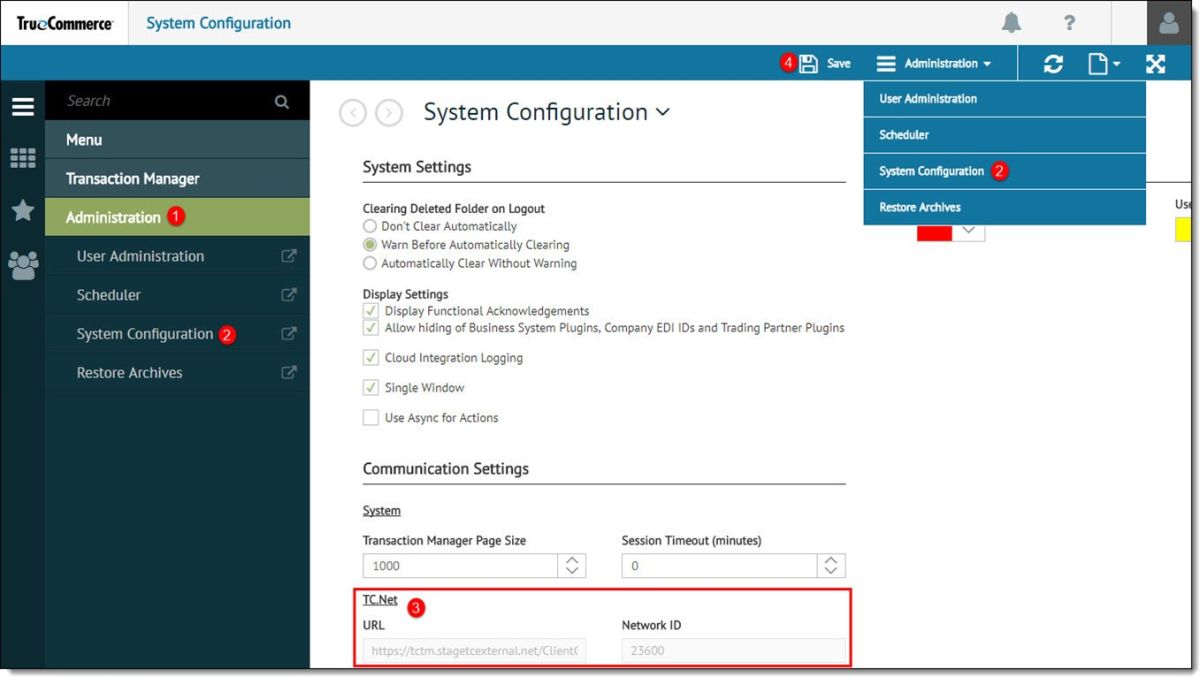Select Transaction Manager in left navigation
This screenshot has width=1200, height=677.
pos(177,179)
